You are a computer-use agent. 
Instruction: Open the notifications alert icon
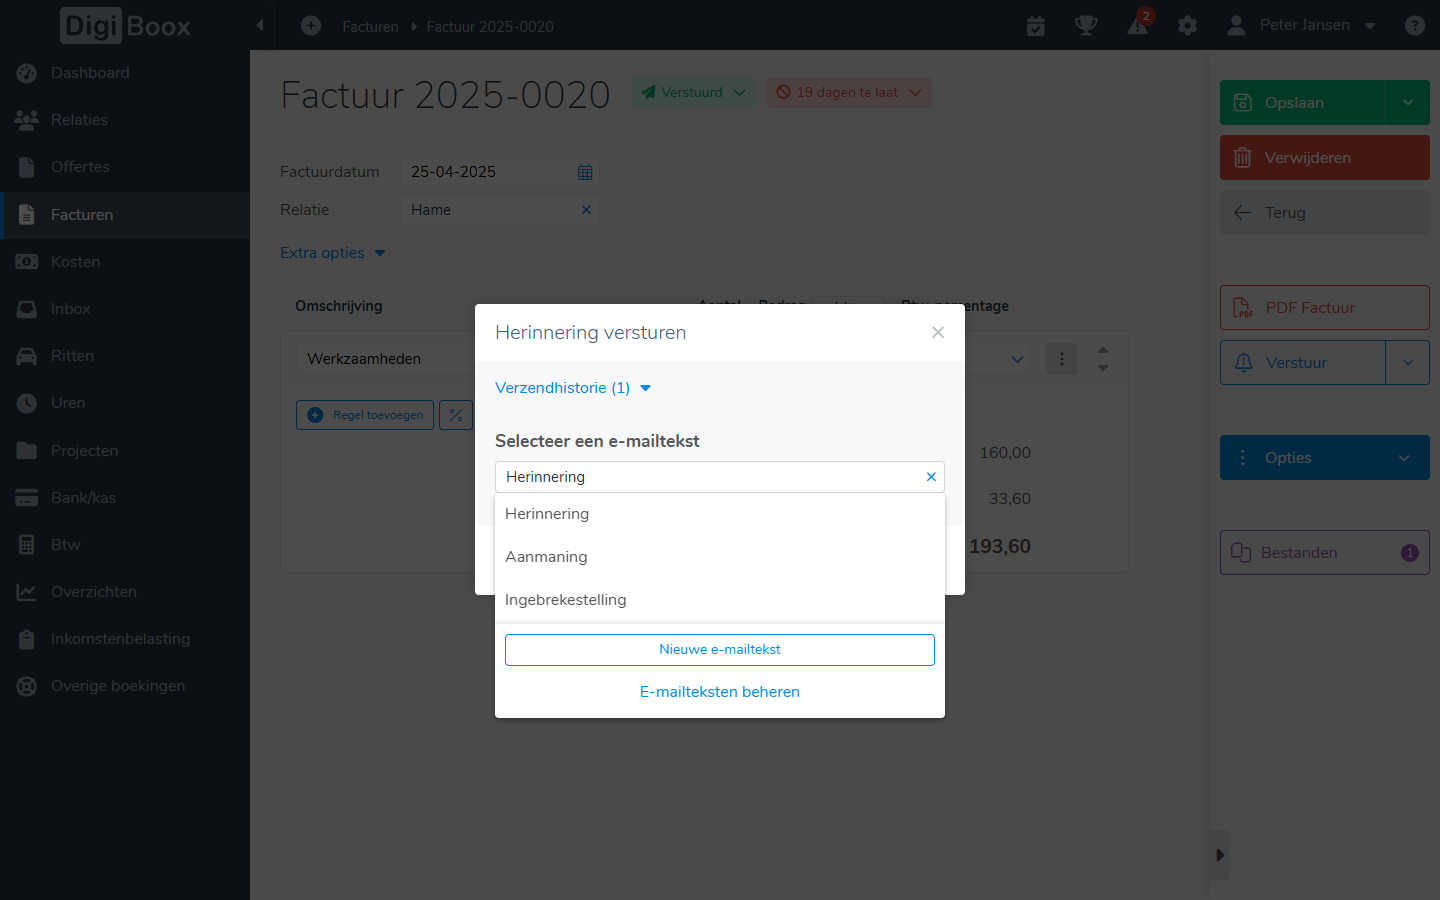(1138, 25)
